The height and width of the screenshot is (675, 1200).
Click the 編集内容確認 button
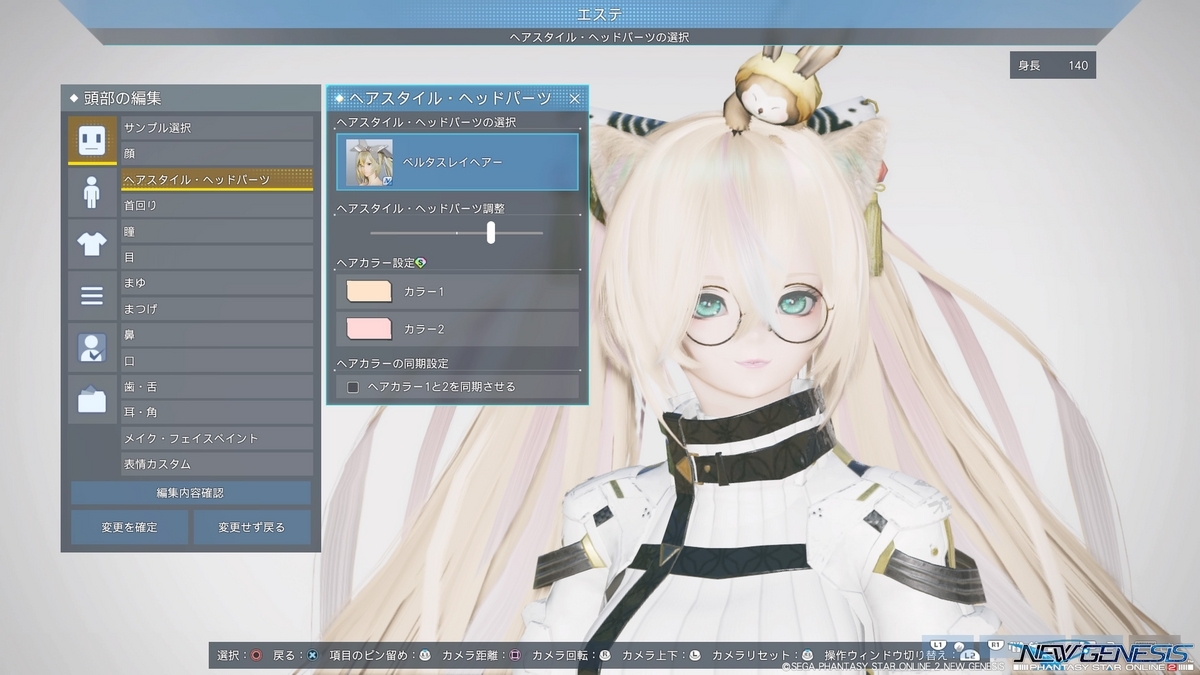point(190,493)
